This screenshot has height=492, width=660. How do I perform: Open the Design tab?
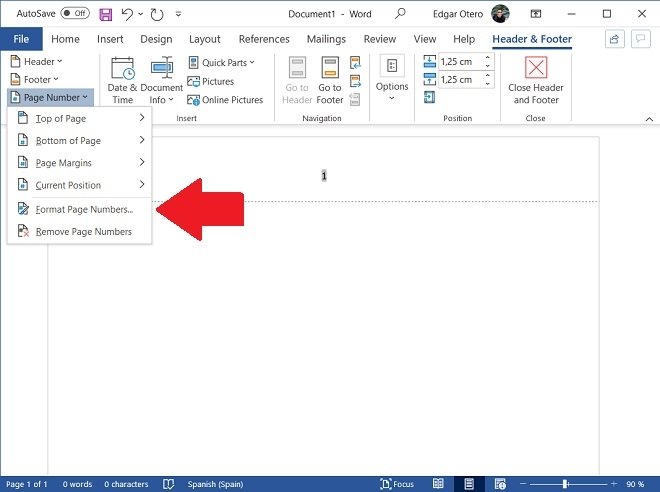[x=156, y=39]
